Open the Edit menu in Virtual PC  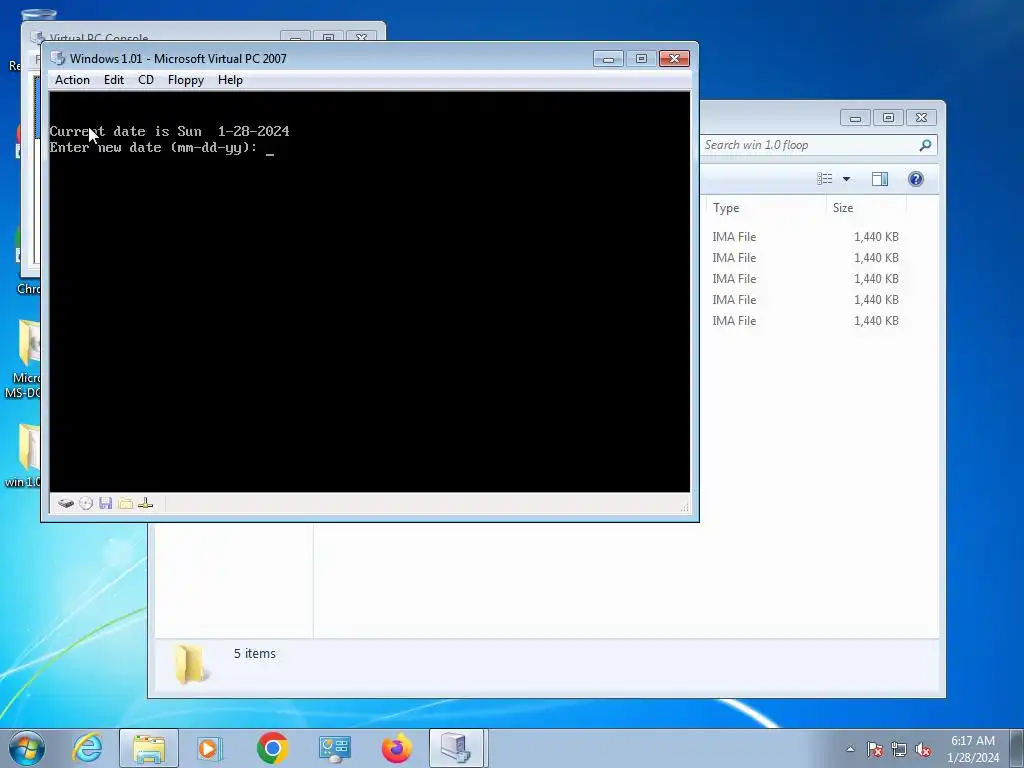click(x=114, y=80)
